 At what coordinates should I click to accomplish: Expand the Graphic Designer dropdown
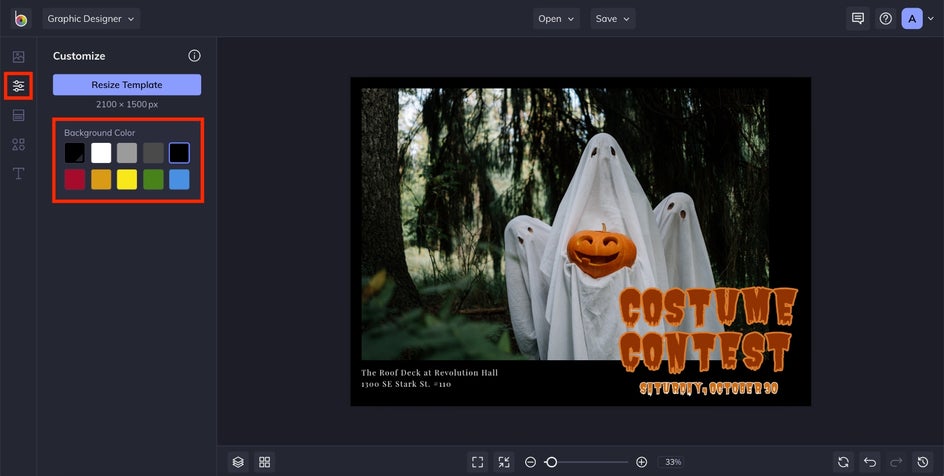pos(91,18)
